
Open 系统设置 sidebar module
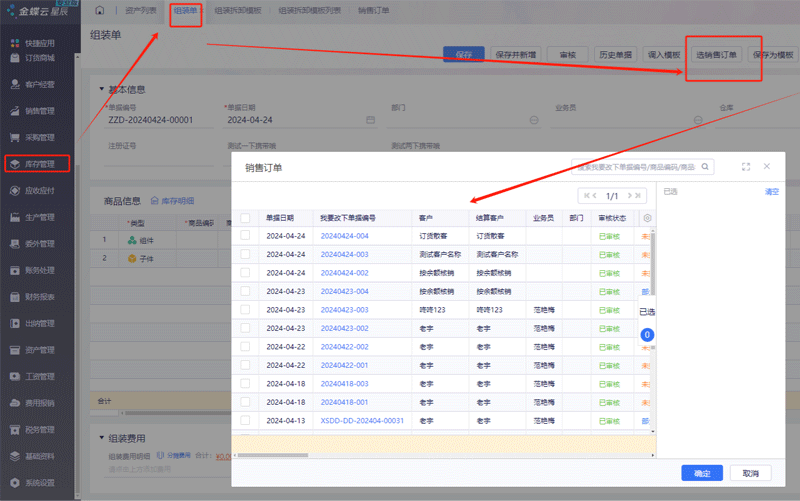(33, 483)
